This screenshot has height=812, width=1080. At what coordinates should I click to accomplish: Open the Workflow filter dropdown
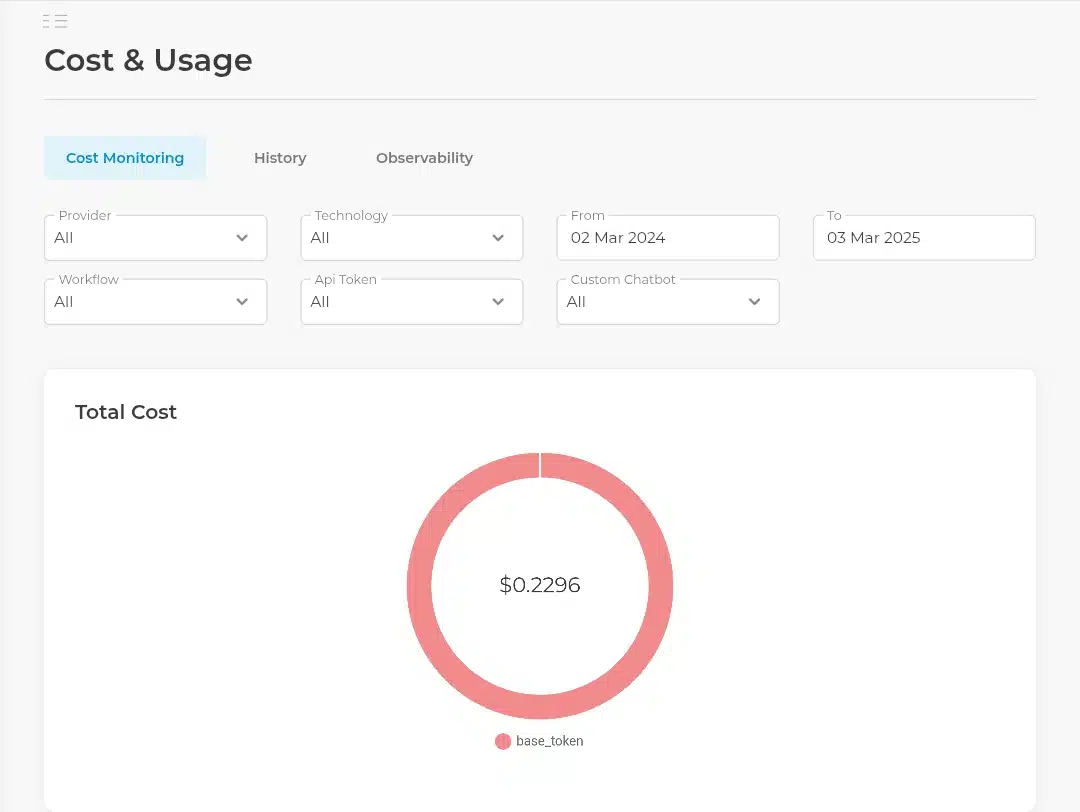(x=156, y=302)
